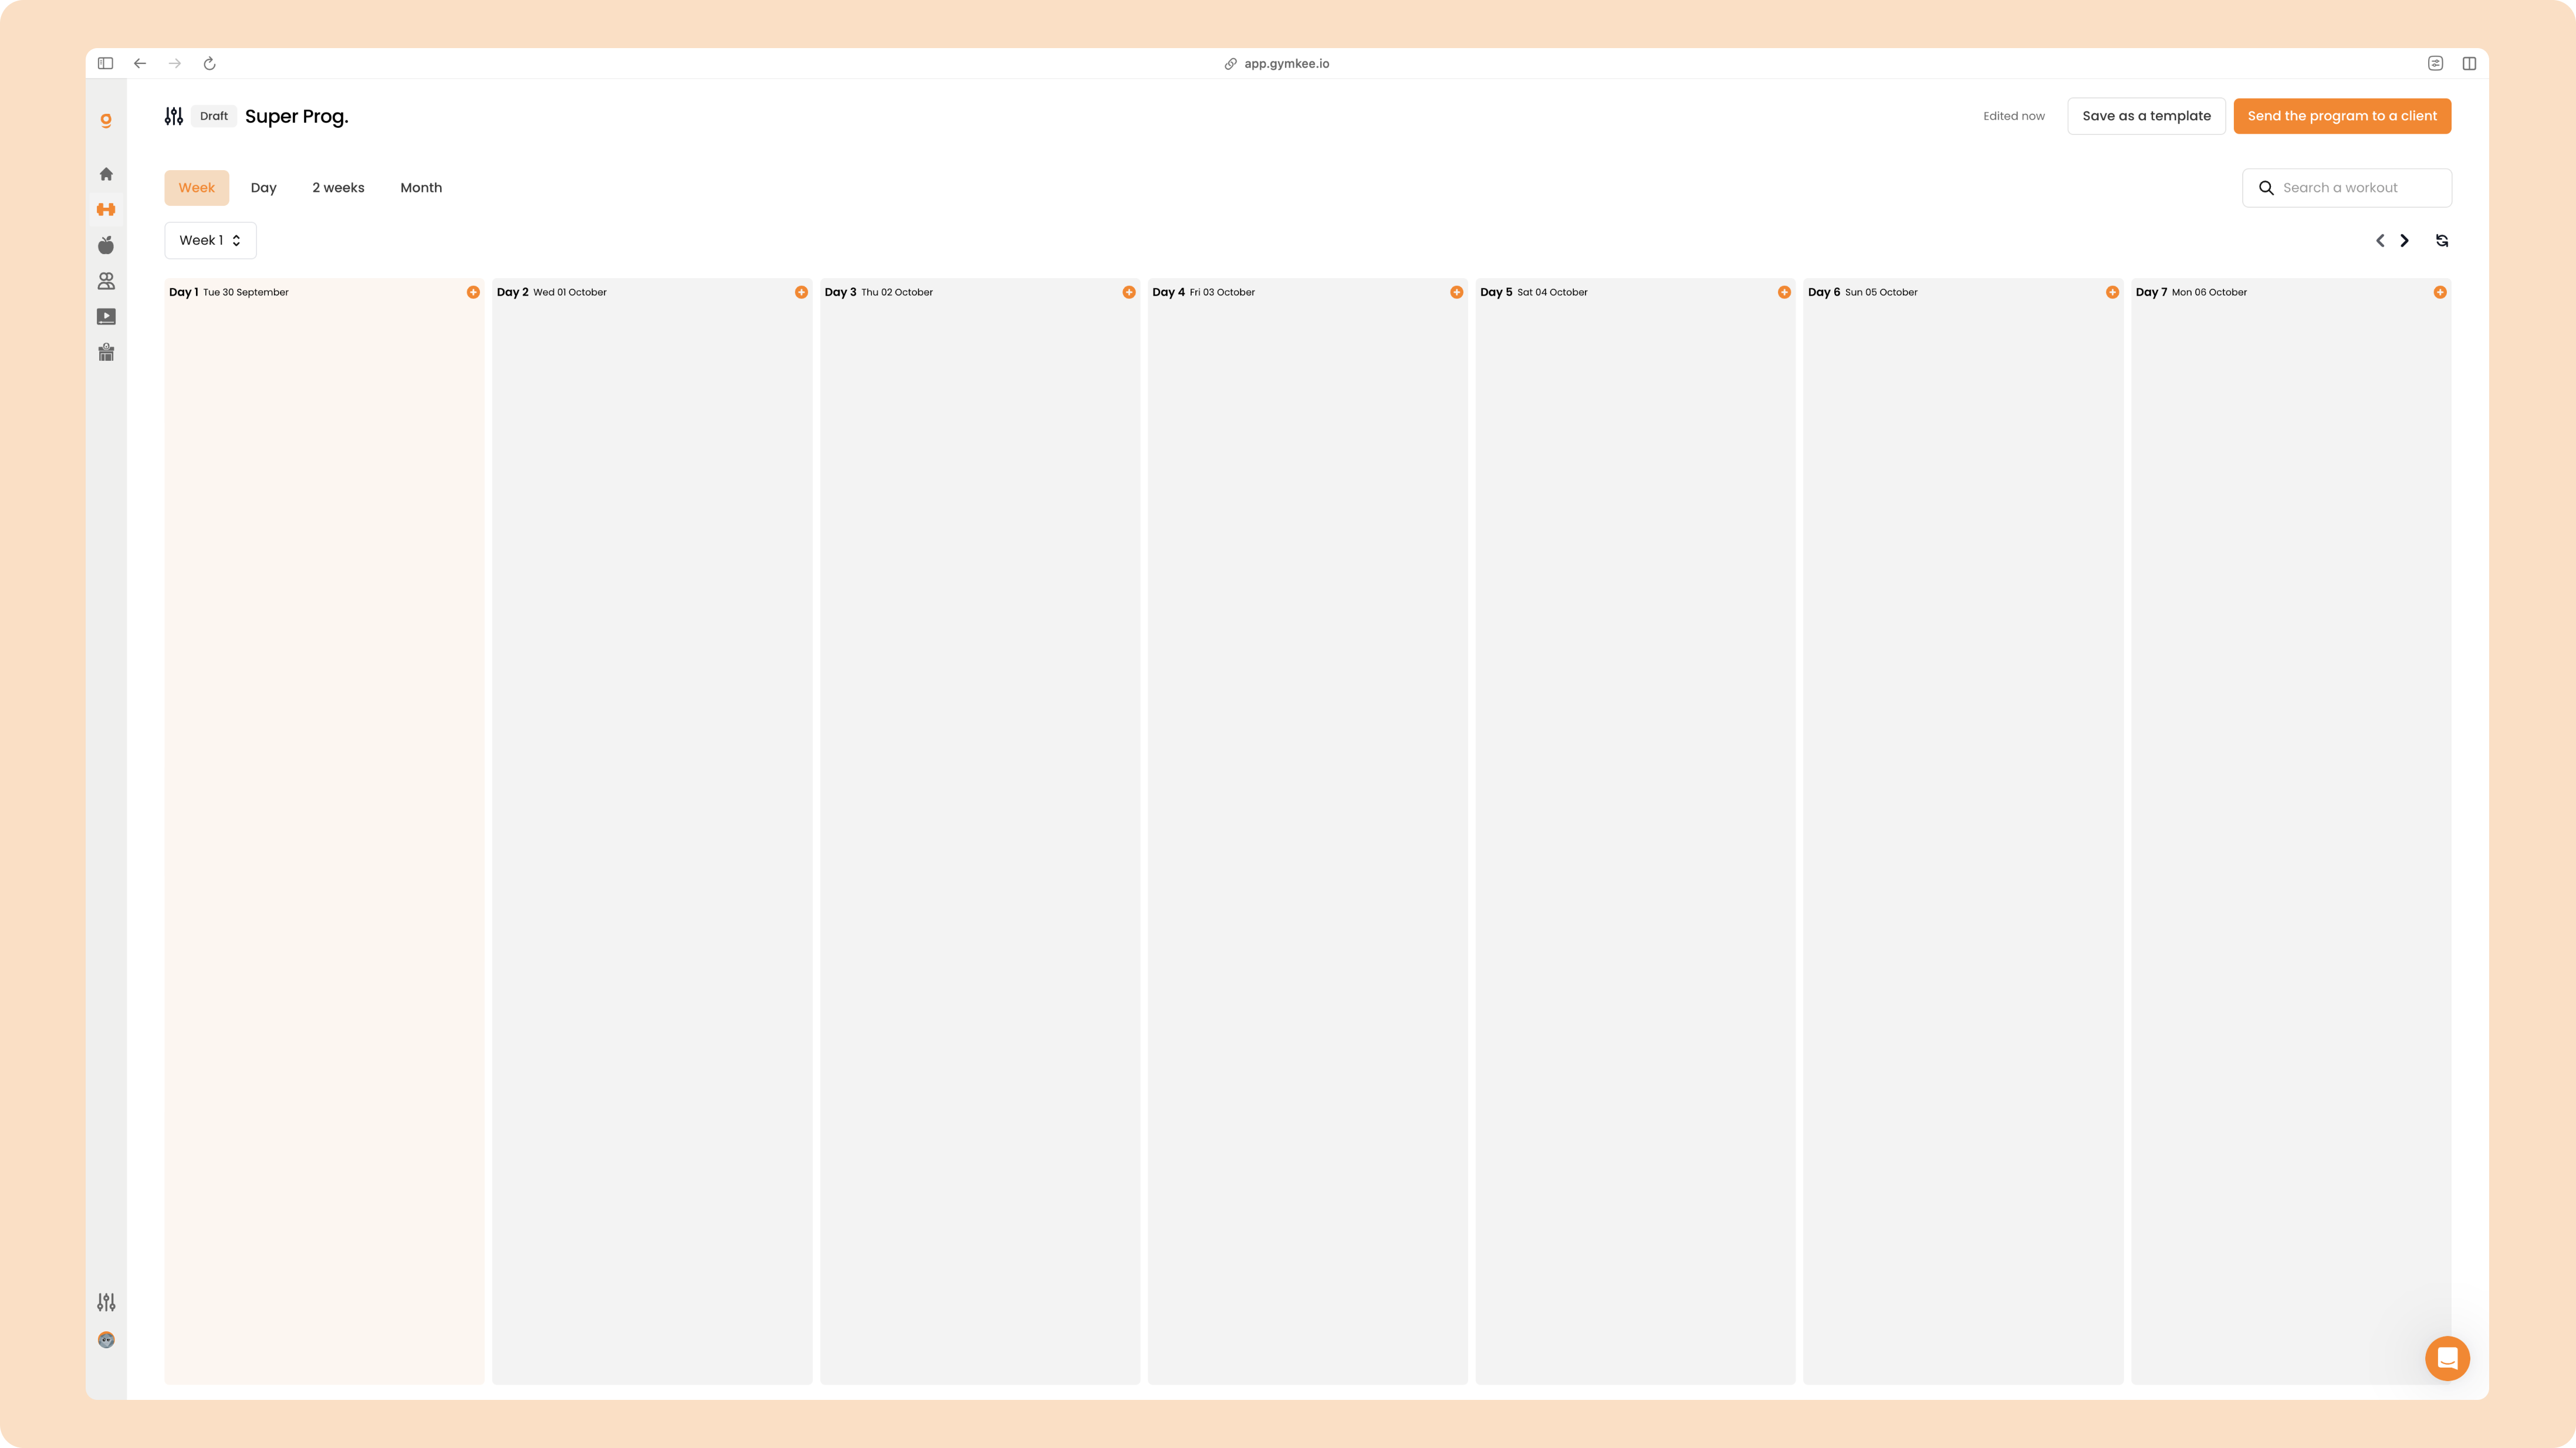Add a workout to Day 4
2576x1448 pixels.
coord(1457,292)
